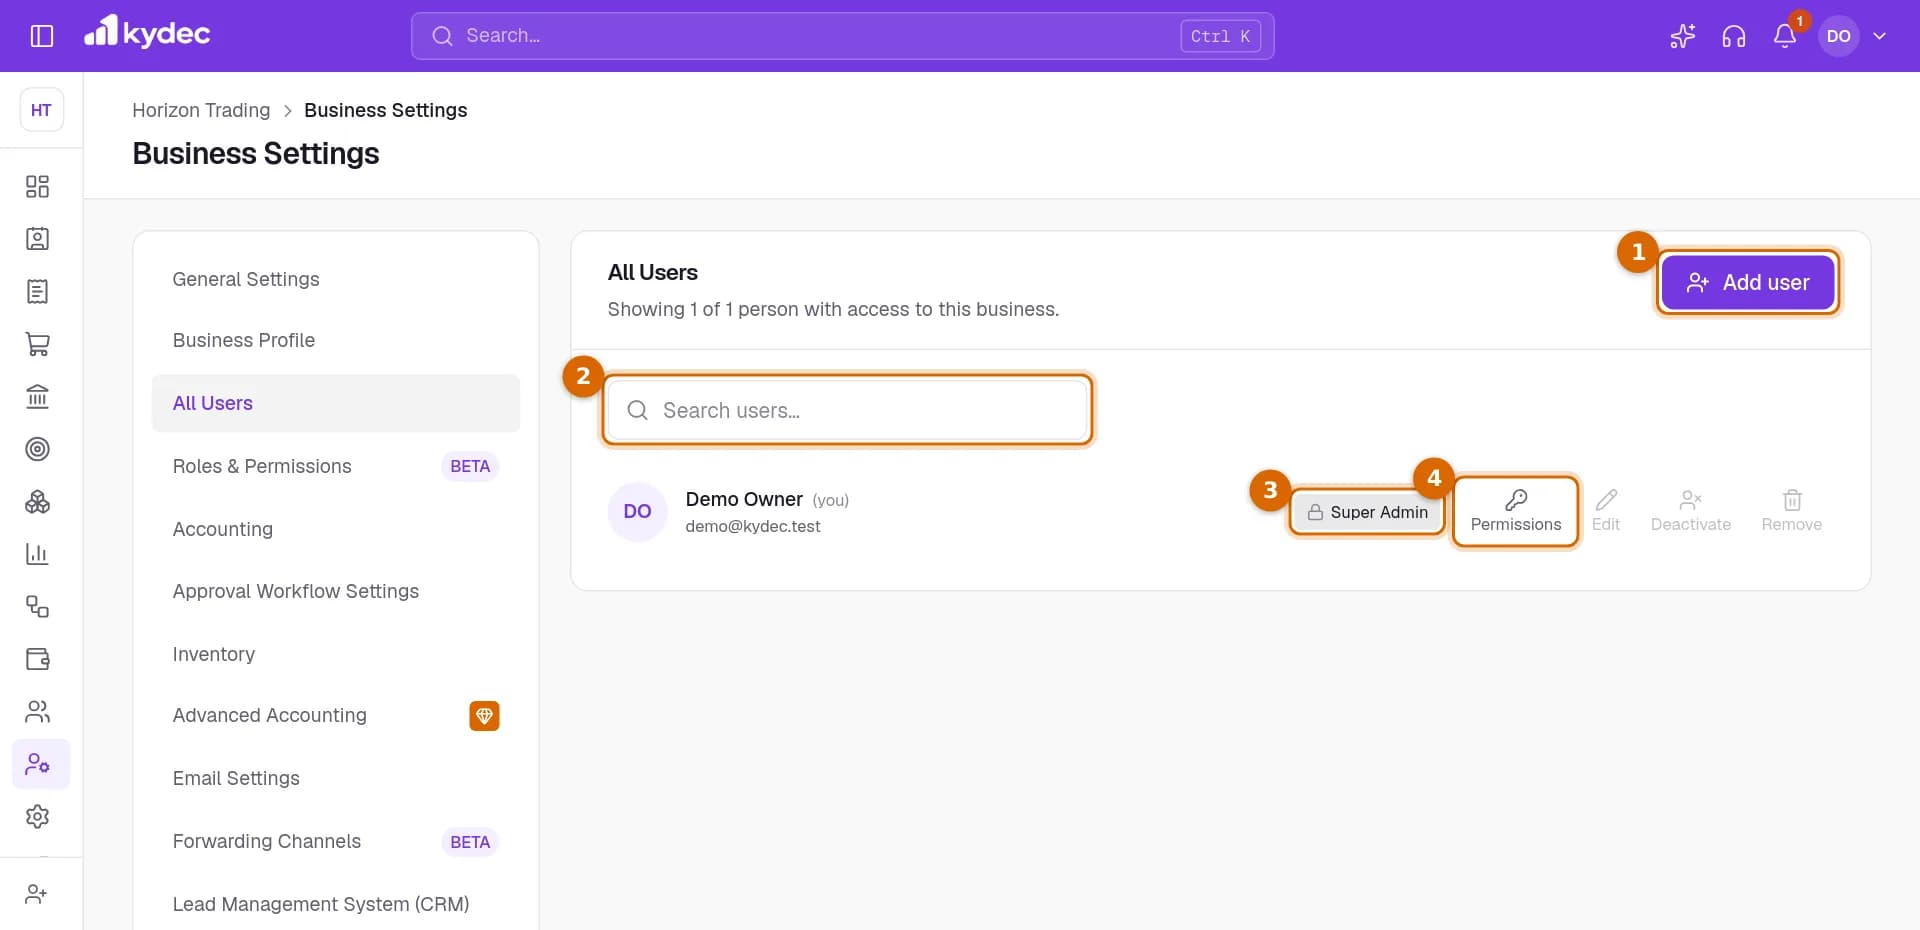Open the team people icon in sidebar
Viewport: 1920px width, 930px height.
(37, 711)
